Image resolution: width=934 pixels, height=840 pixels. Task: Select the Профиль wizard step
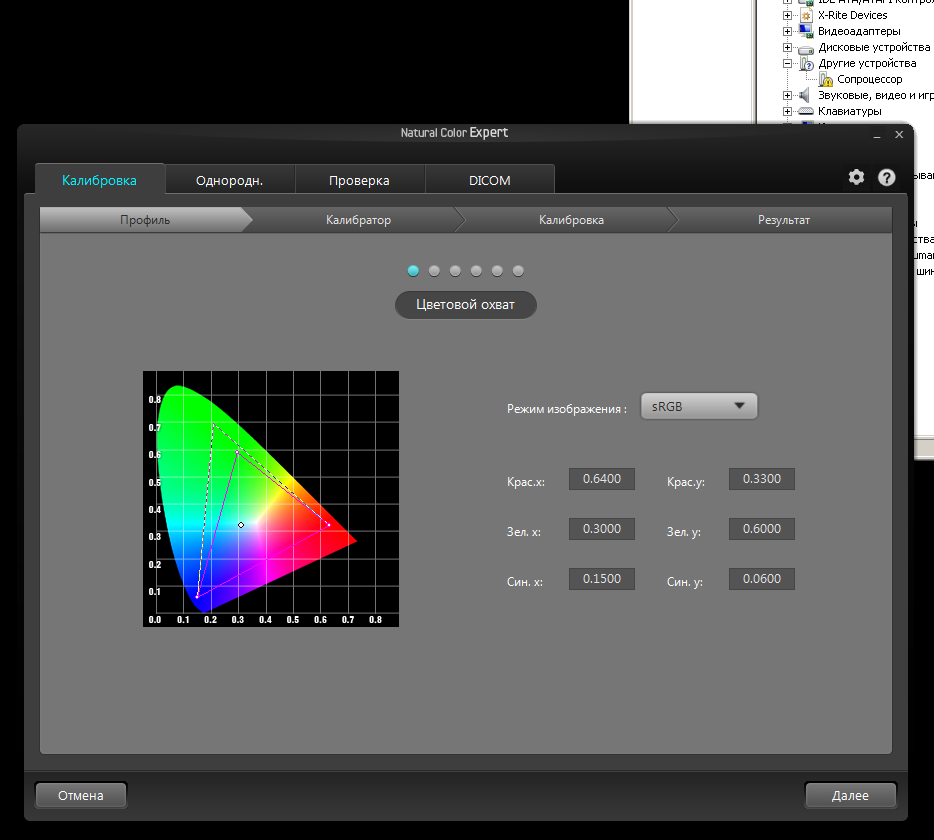145,220
